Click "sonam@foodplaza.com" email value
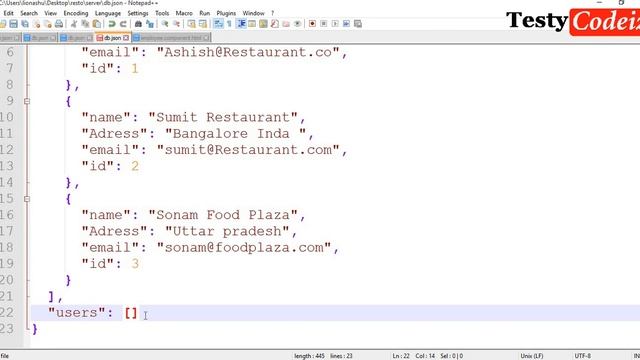The image size is (640, 360). click(x=244, y=248)
